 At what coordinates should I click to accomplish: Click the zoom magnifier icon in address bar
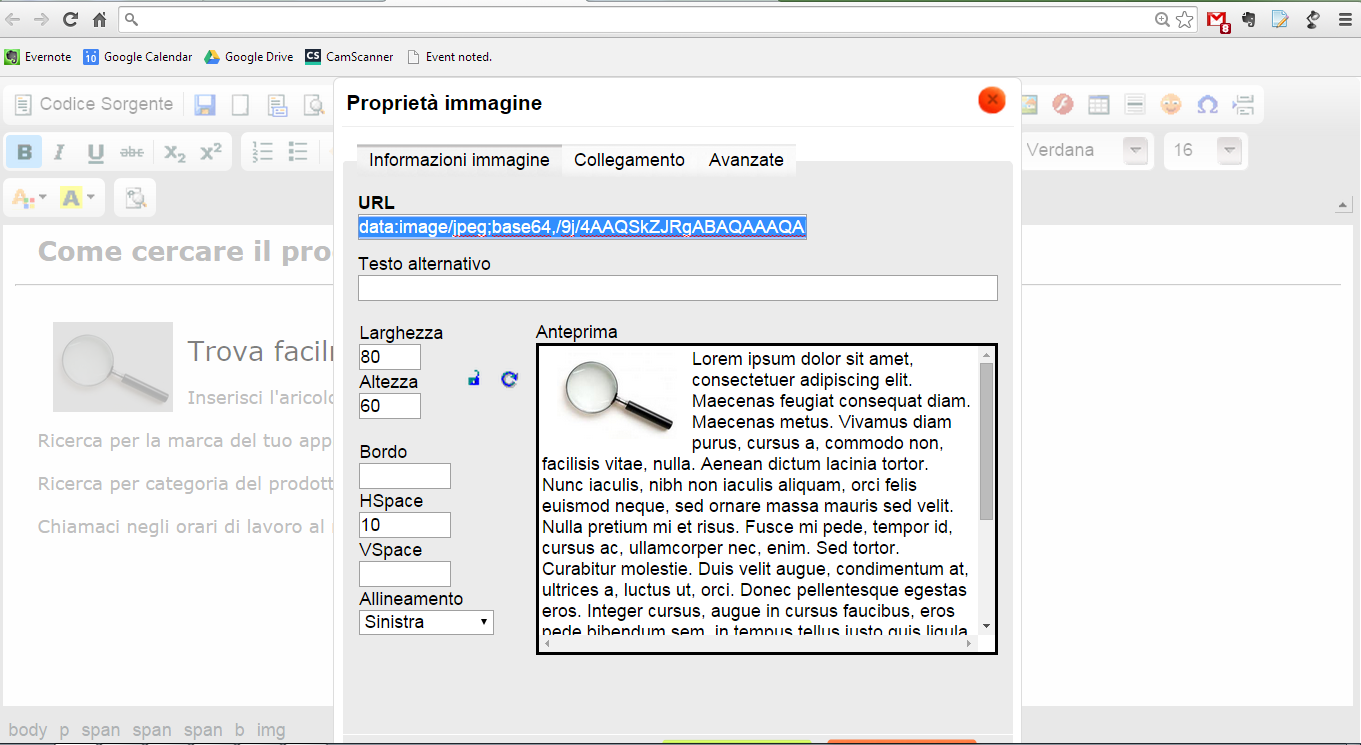pos(1162,19)
